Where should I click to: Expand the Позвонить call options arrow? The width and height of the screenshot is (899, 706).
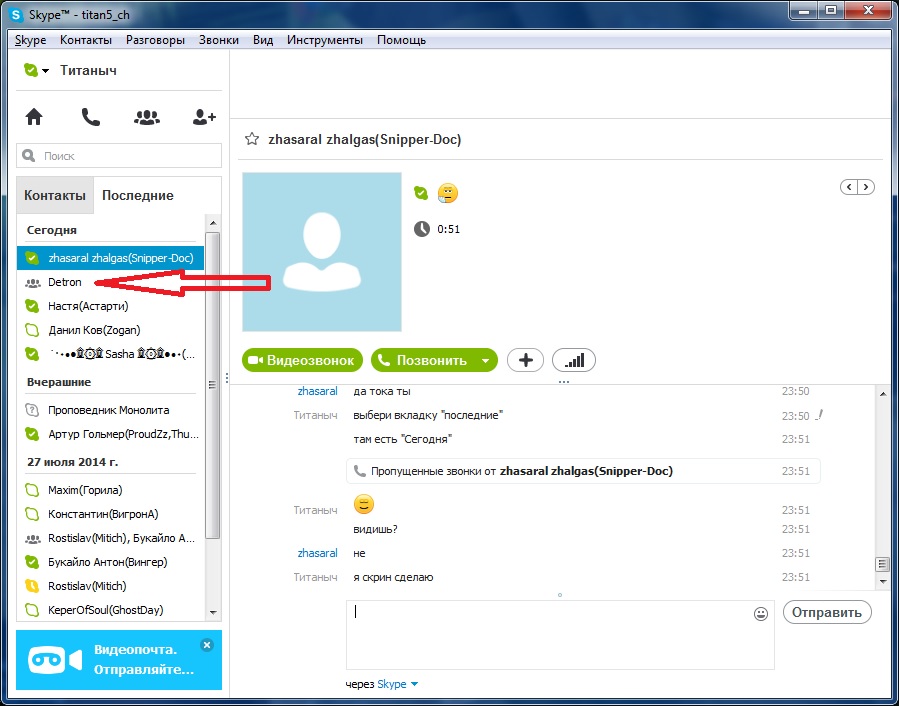click(x=486, y=361)
